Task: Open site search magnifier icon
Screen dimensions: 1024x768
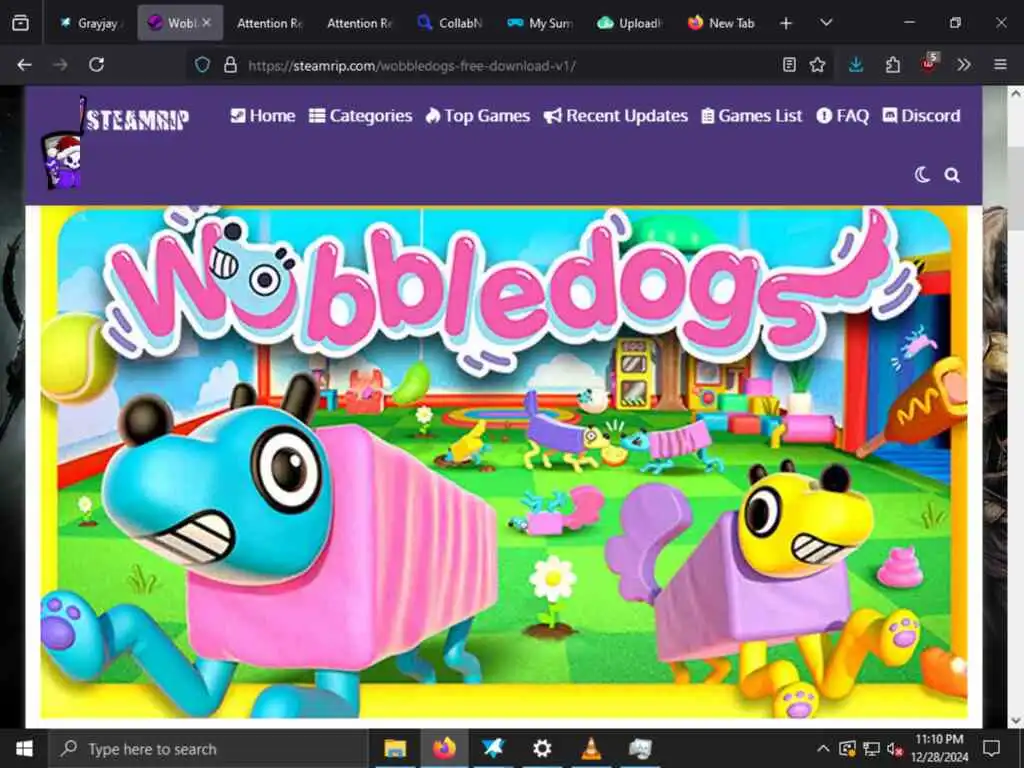Action: tap(952, 175)
